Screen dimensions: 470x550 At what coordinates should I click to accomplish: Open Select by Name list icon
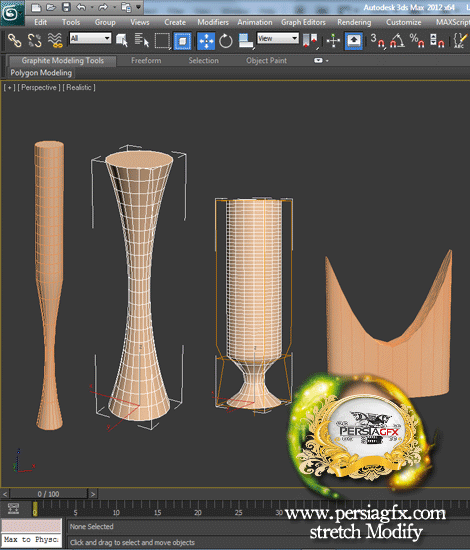142,40
